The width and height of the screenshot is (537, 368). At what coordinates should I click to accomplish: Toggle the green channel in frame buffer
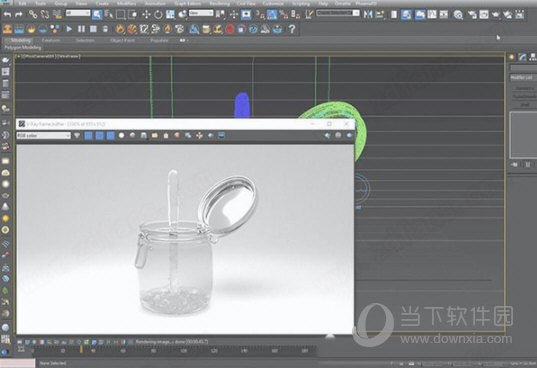coord(99,136)
